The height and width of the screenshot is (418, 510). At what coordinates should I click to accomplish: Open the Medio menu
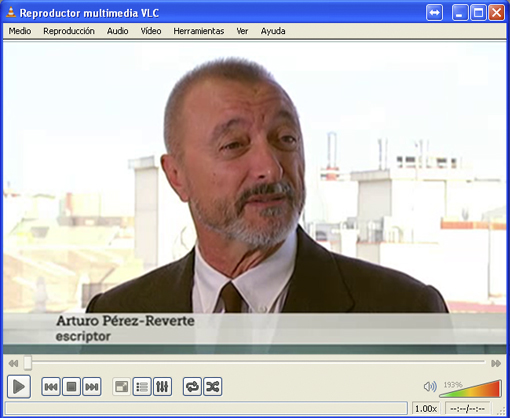coord(20,31)
